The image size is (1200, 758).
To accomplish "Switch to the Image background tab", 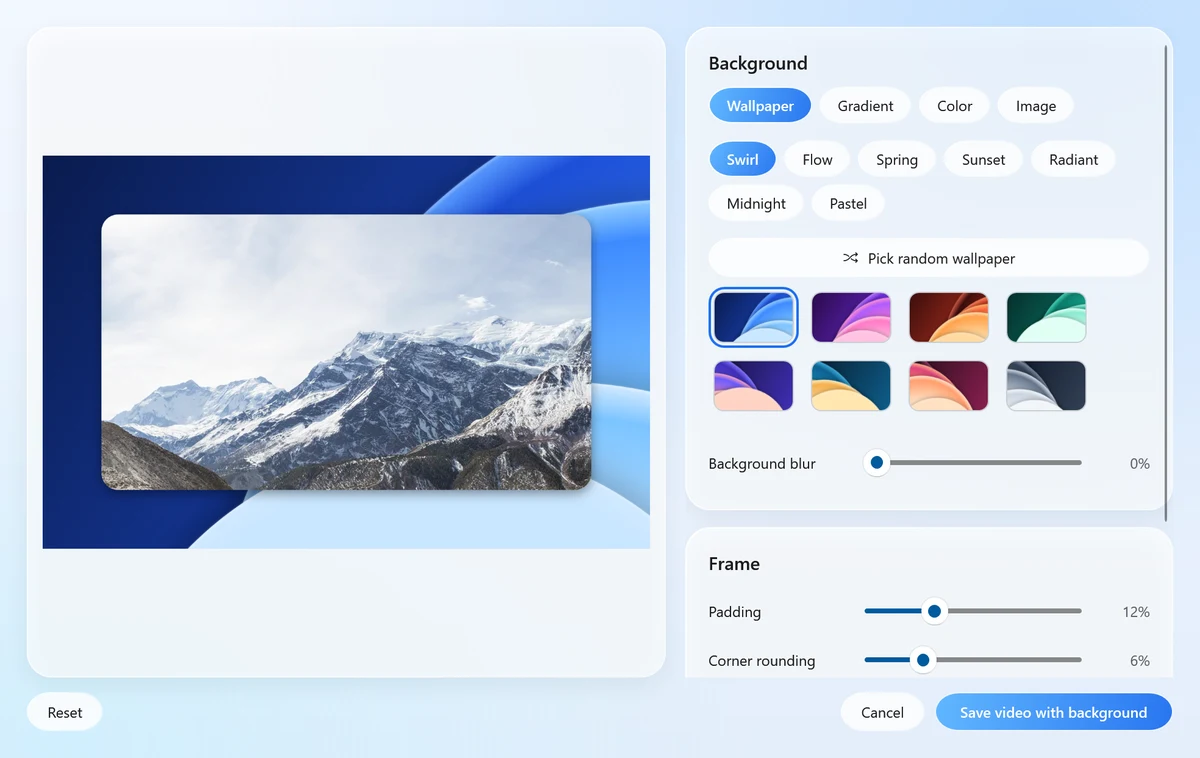I will tap(1035, 105).
